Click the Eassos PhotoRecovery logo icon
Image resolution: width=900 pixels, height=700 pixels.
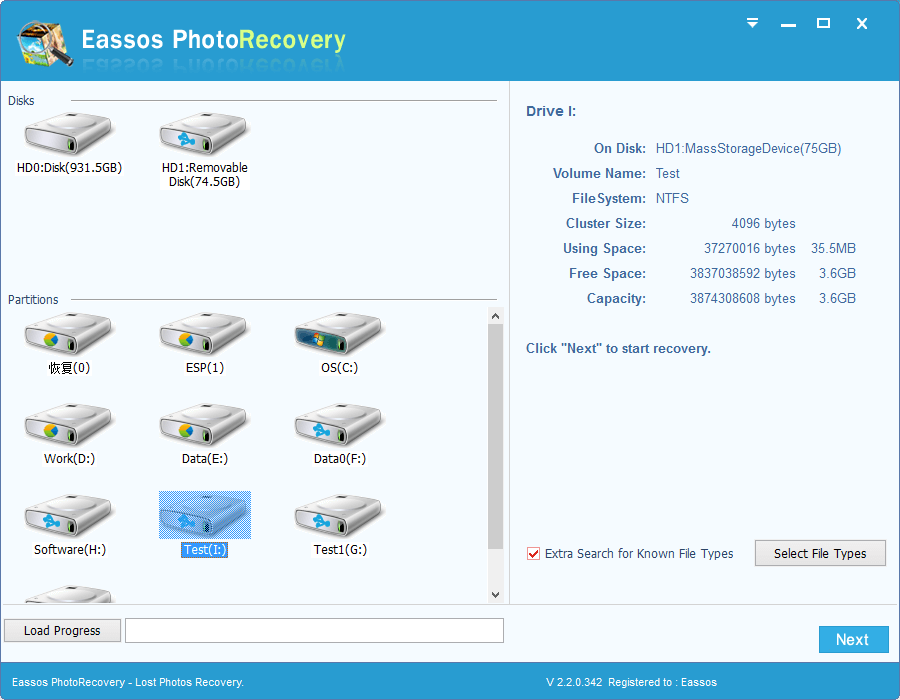click(x=45, y=44)
